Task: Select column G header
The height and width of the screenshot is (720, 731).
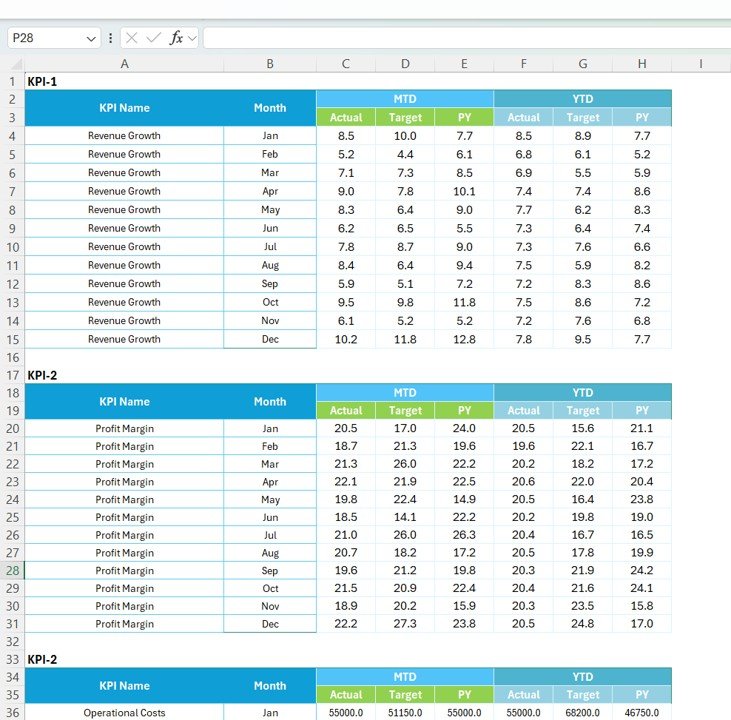Action: click(583, 64)
